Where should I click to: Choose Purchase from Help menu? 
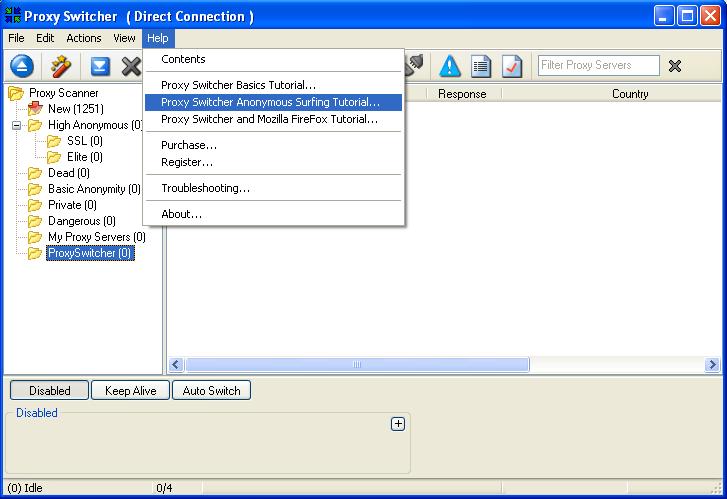[274, 145]
